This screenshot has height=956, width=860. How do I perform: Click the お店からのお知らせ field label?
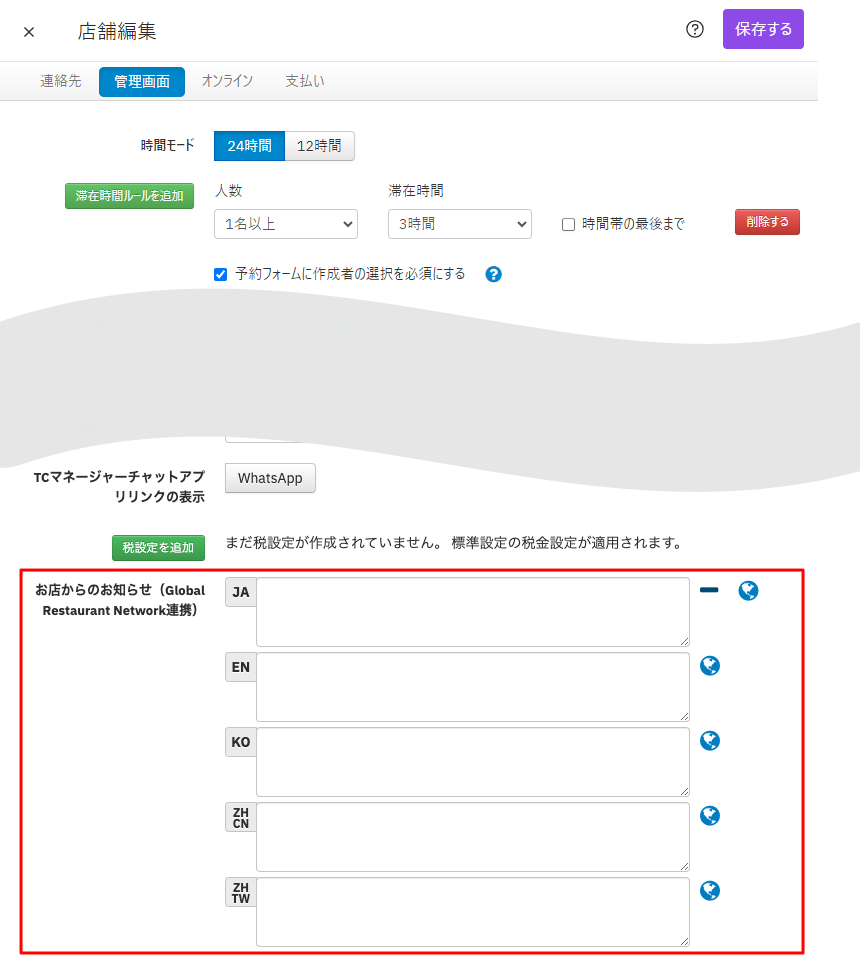point(119,600)
